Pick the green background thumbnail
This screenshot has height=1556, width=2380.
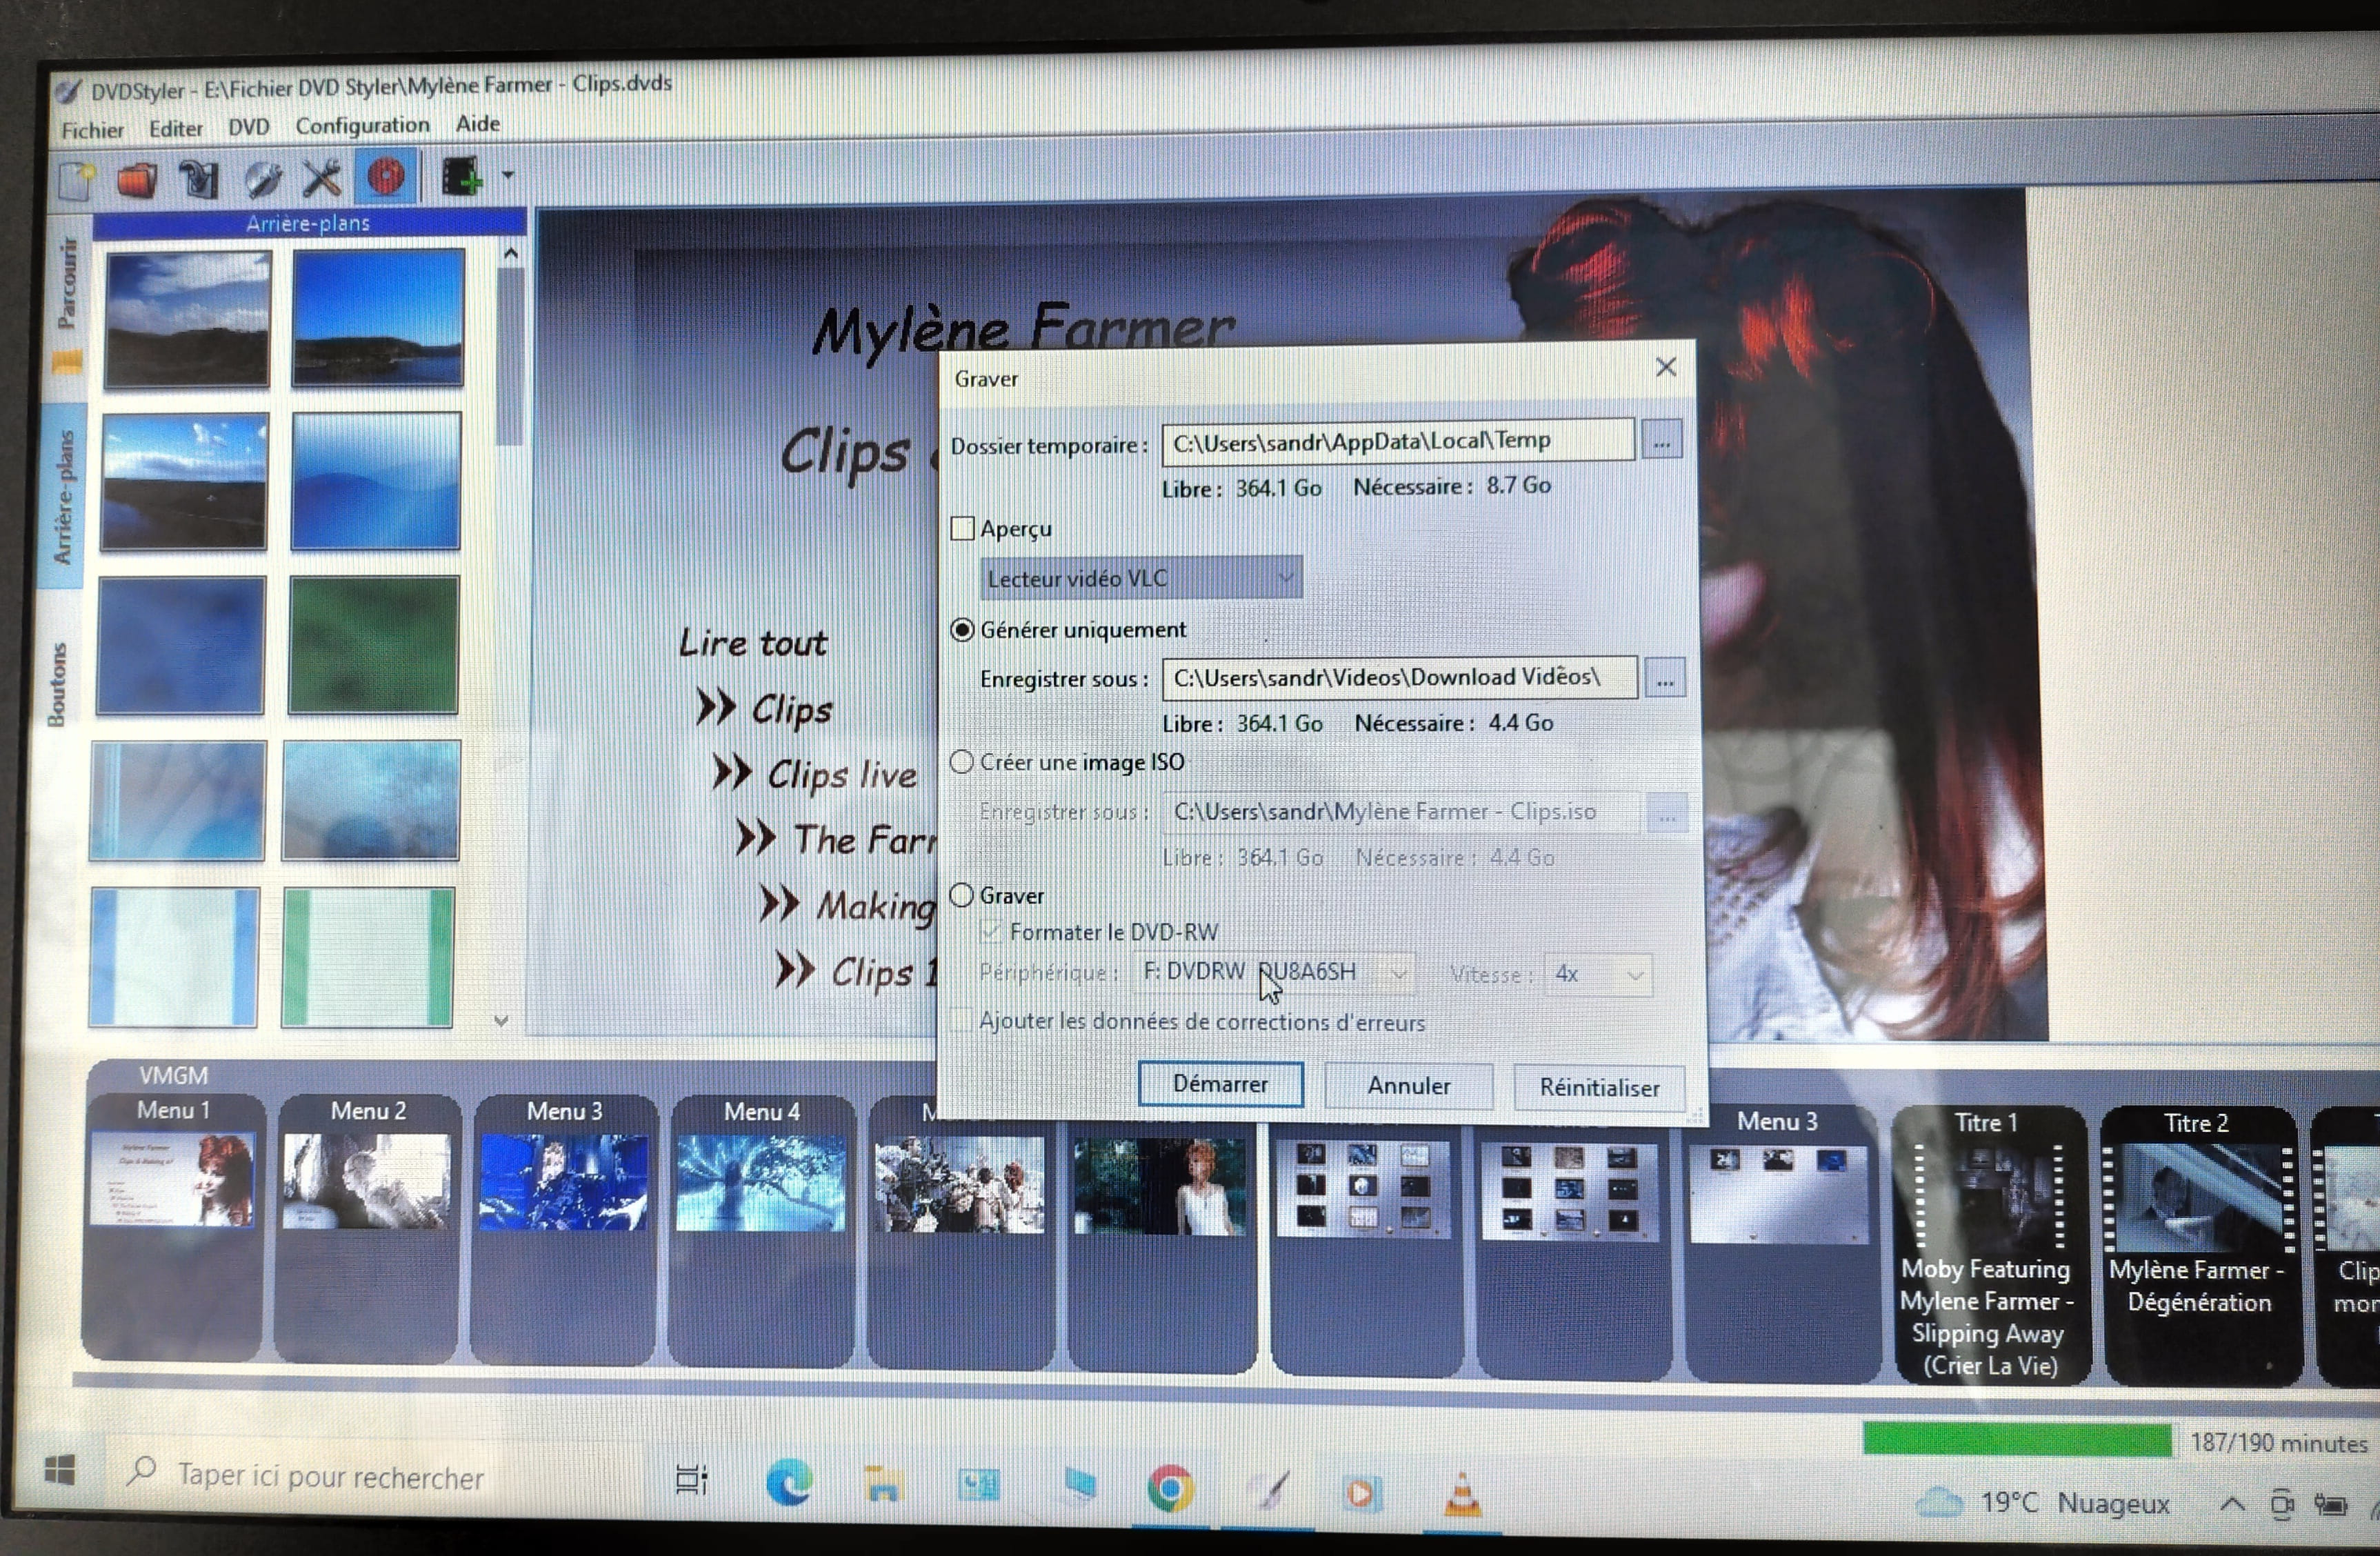[x=373, y=645]
